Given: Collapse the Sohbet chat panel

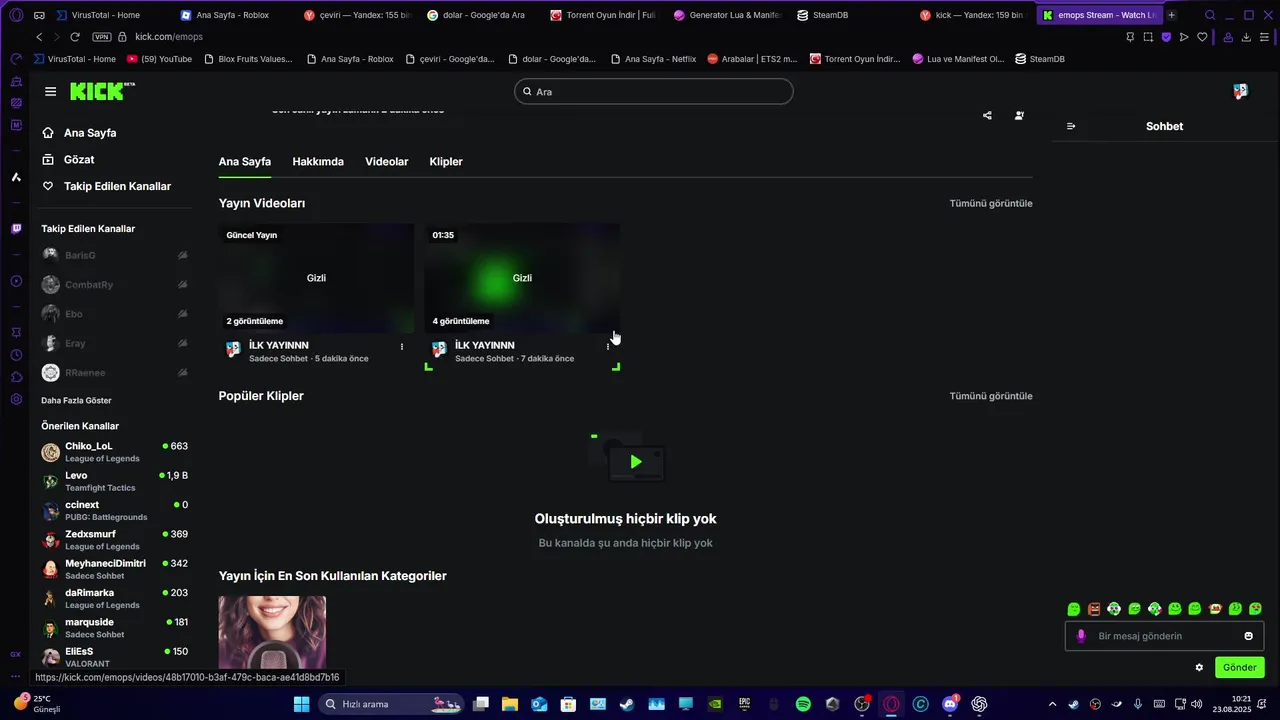Looking at the screenshot, I should (x=1071, y=126).
